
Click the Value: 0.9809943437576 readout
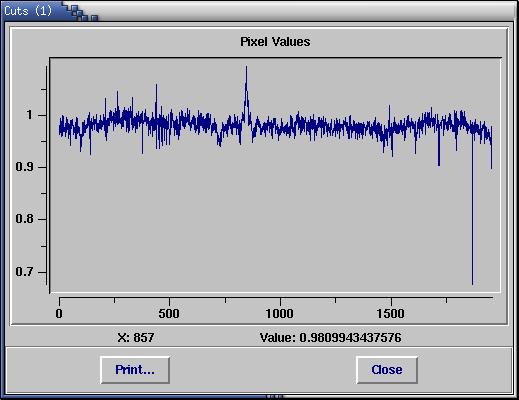tap(331, 338)
